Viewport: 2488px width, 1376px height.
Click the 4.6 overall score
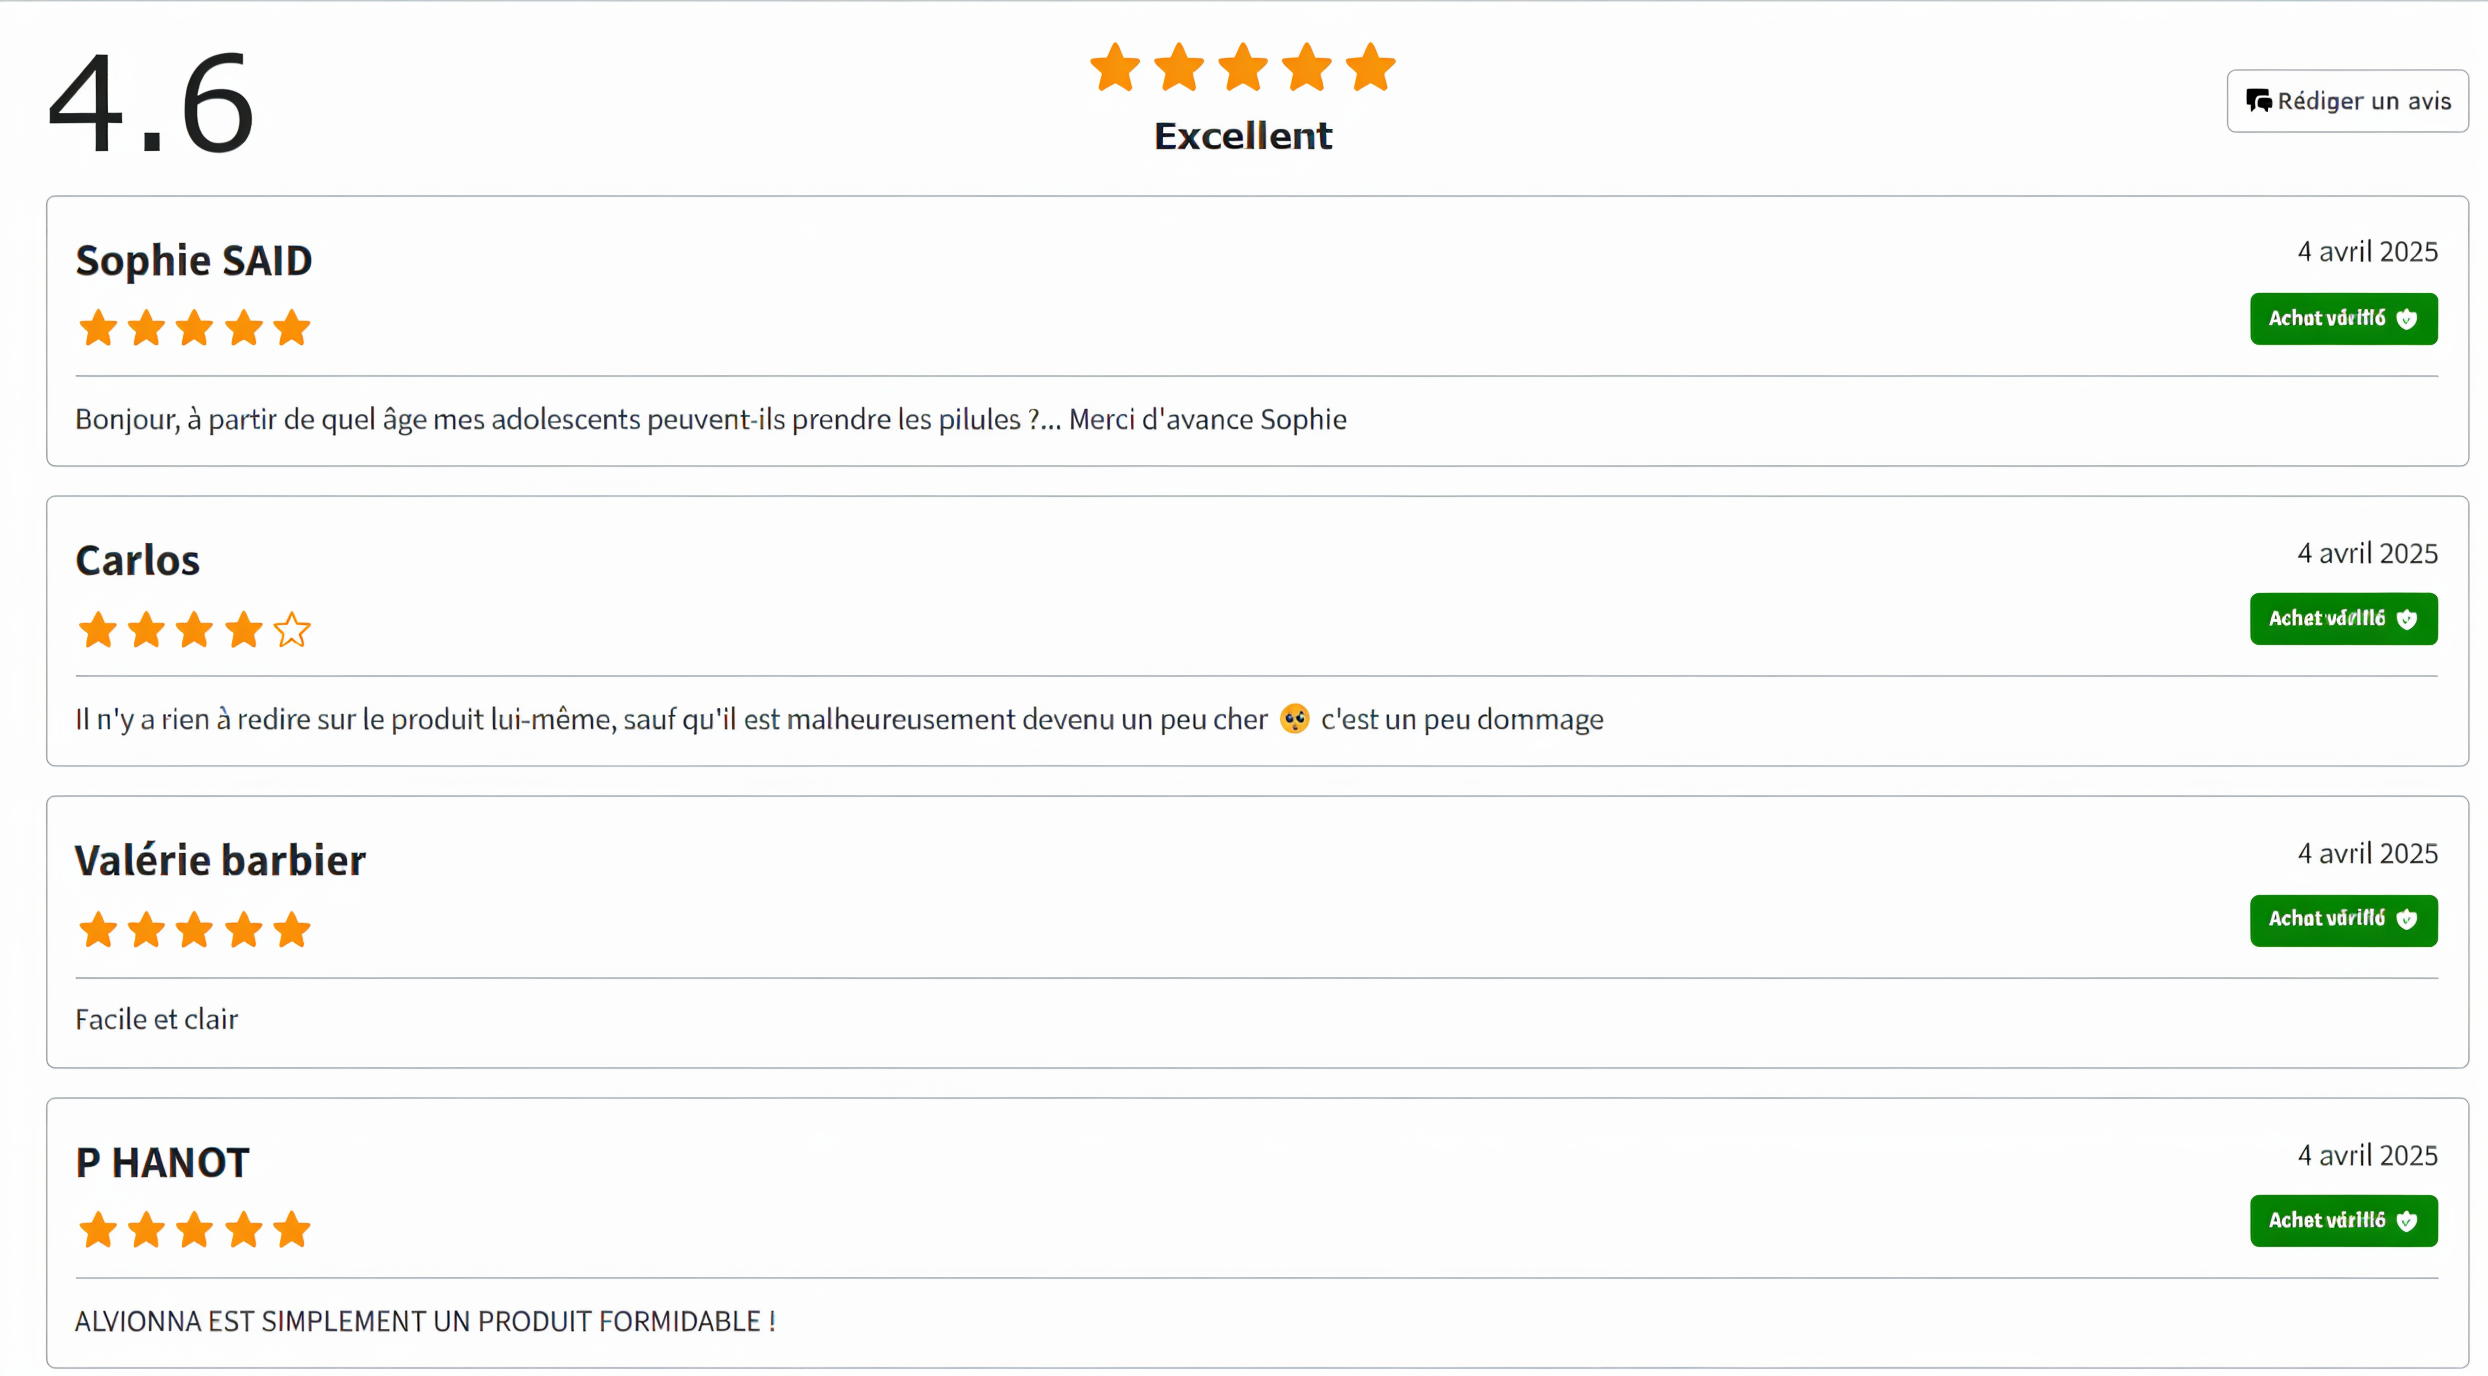coord(151,101)
